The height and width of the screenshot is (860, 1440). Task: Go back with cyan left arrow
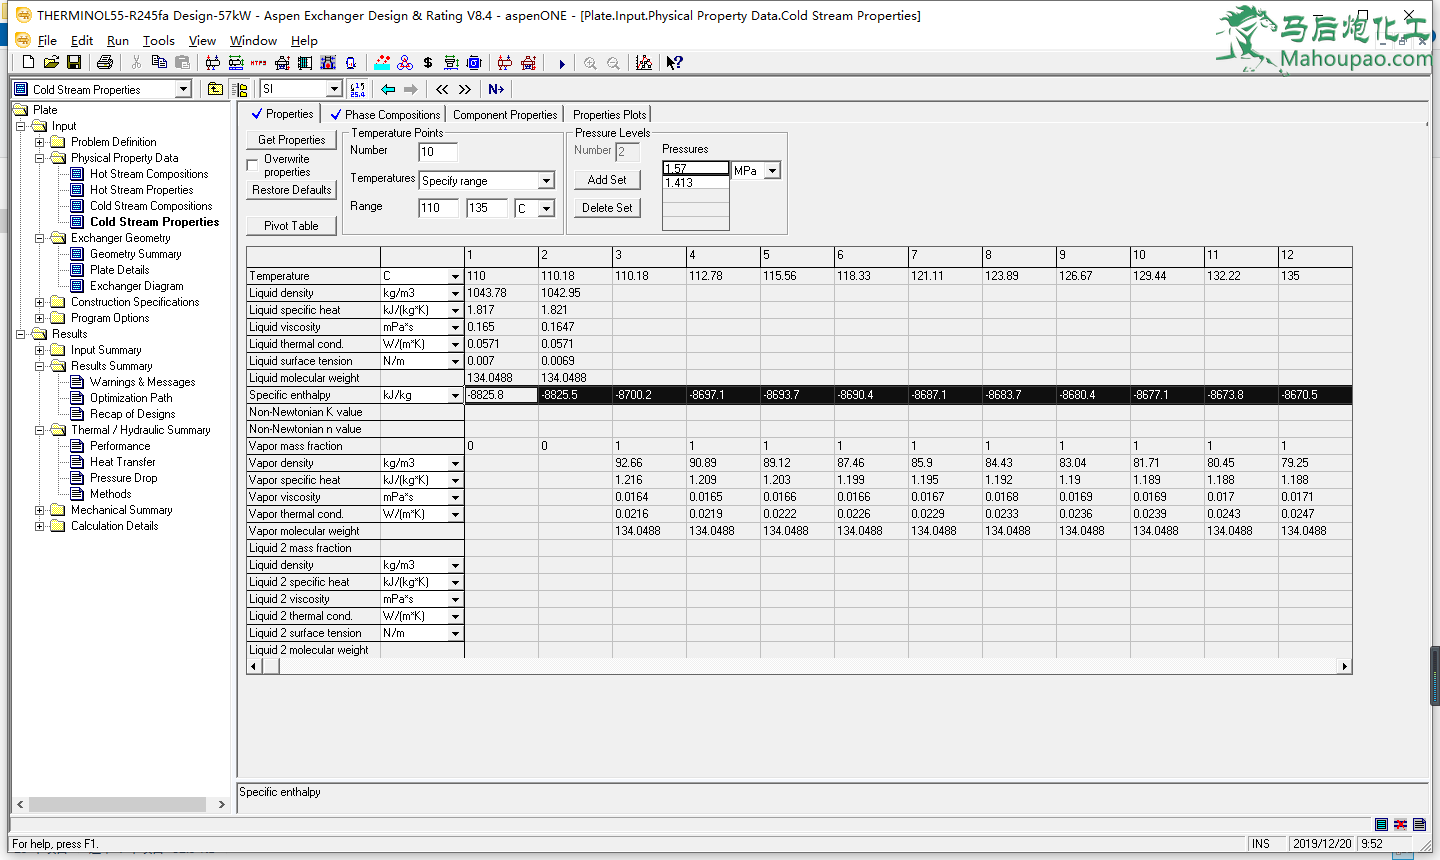pos(388,89)
